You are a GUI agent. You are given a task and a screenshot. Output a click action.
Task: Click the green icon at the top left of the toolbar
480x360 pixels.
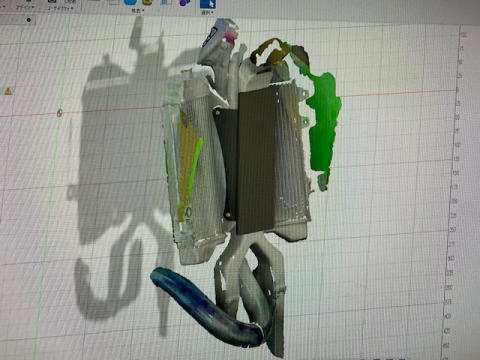point(52,1)
